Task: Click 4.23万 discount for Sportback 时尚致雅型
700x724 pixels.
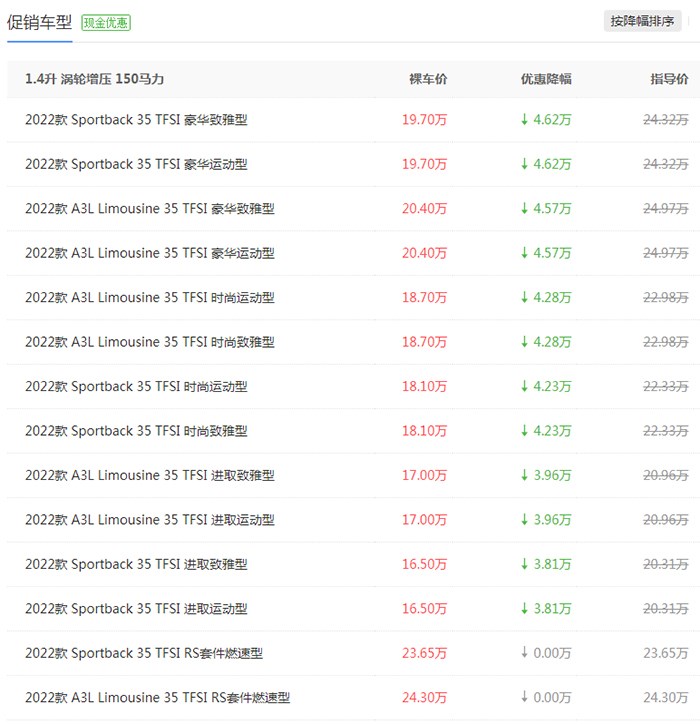Action: (546, 431)
